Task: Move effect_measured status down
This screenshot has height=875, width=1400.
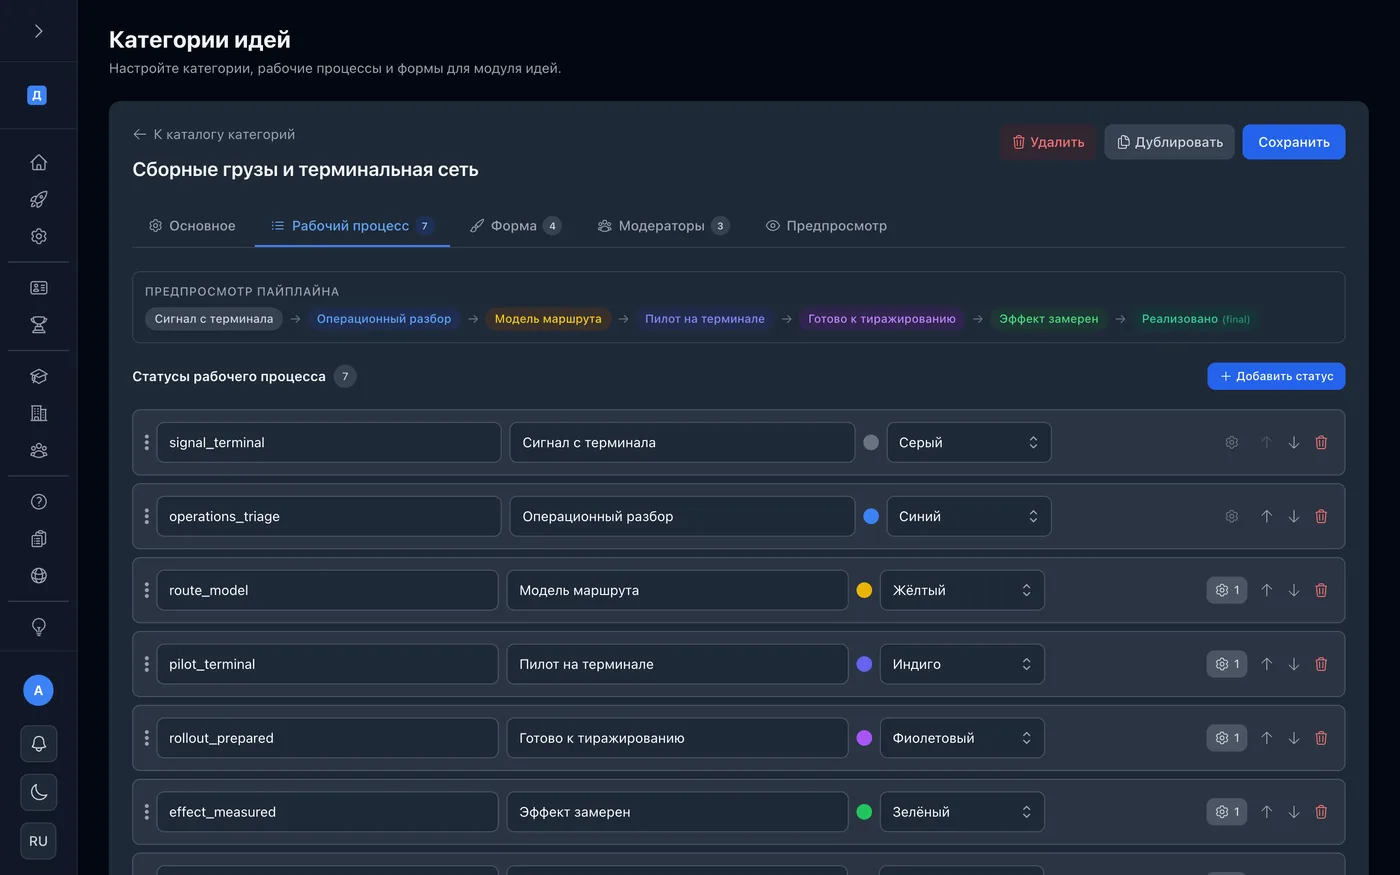Action: point(1293,812)
